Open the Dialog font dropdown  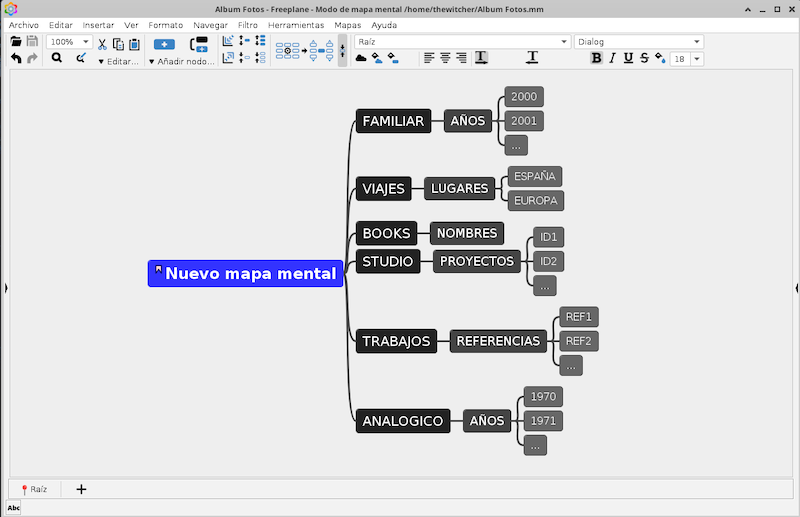638,42
